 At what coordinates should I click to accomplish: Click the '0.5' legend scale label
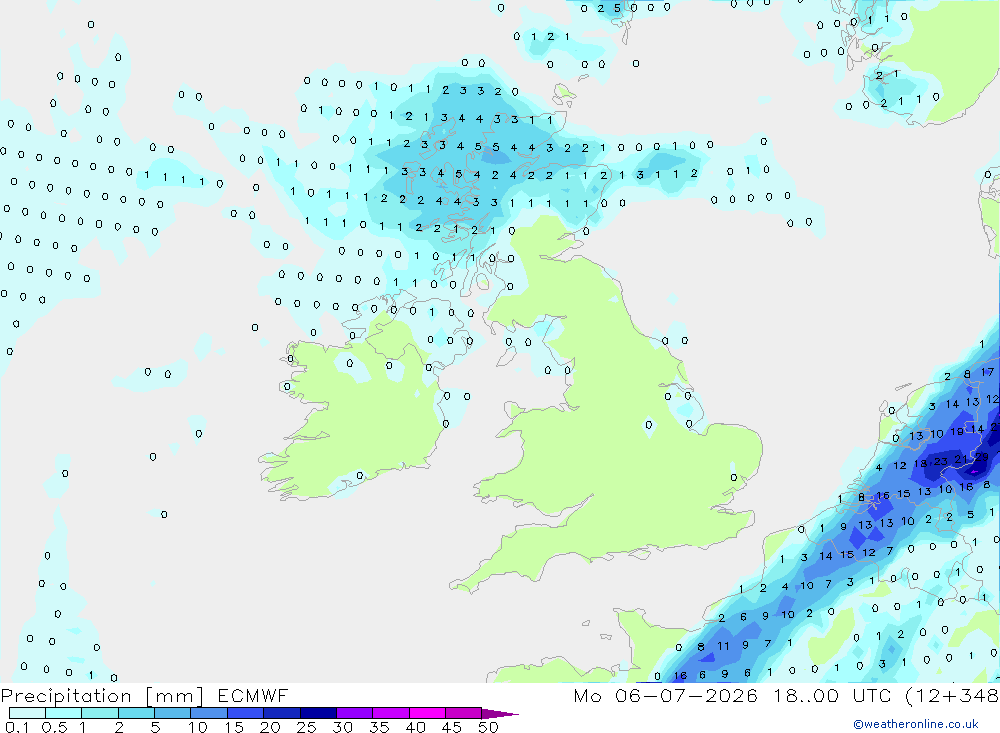click(54, 727)
